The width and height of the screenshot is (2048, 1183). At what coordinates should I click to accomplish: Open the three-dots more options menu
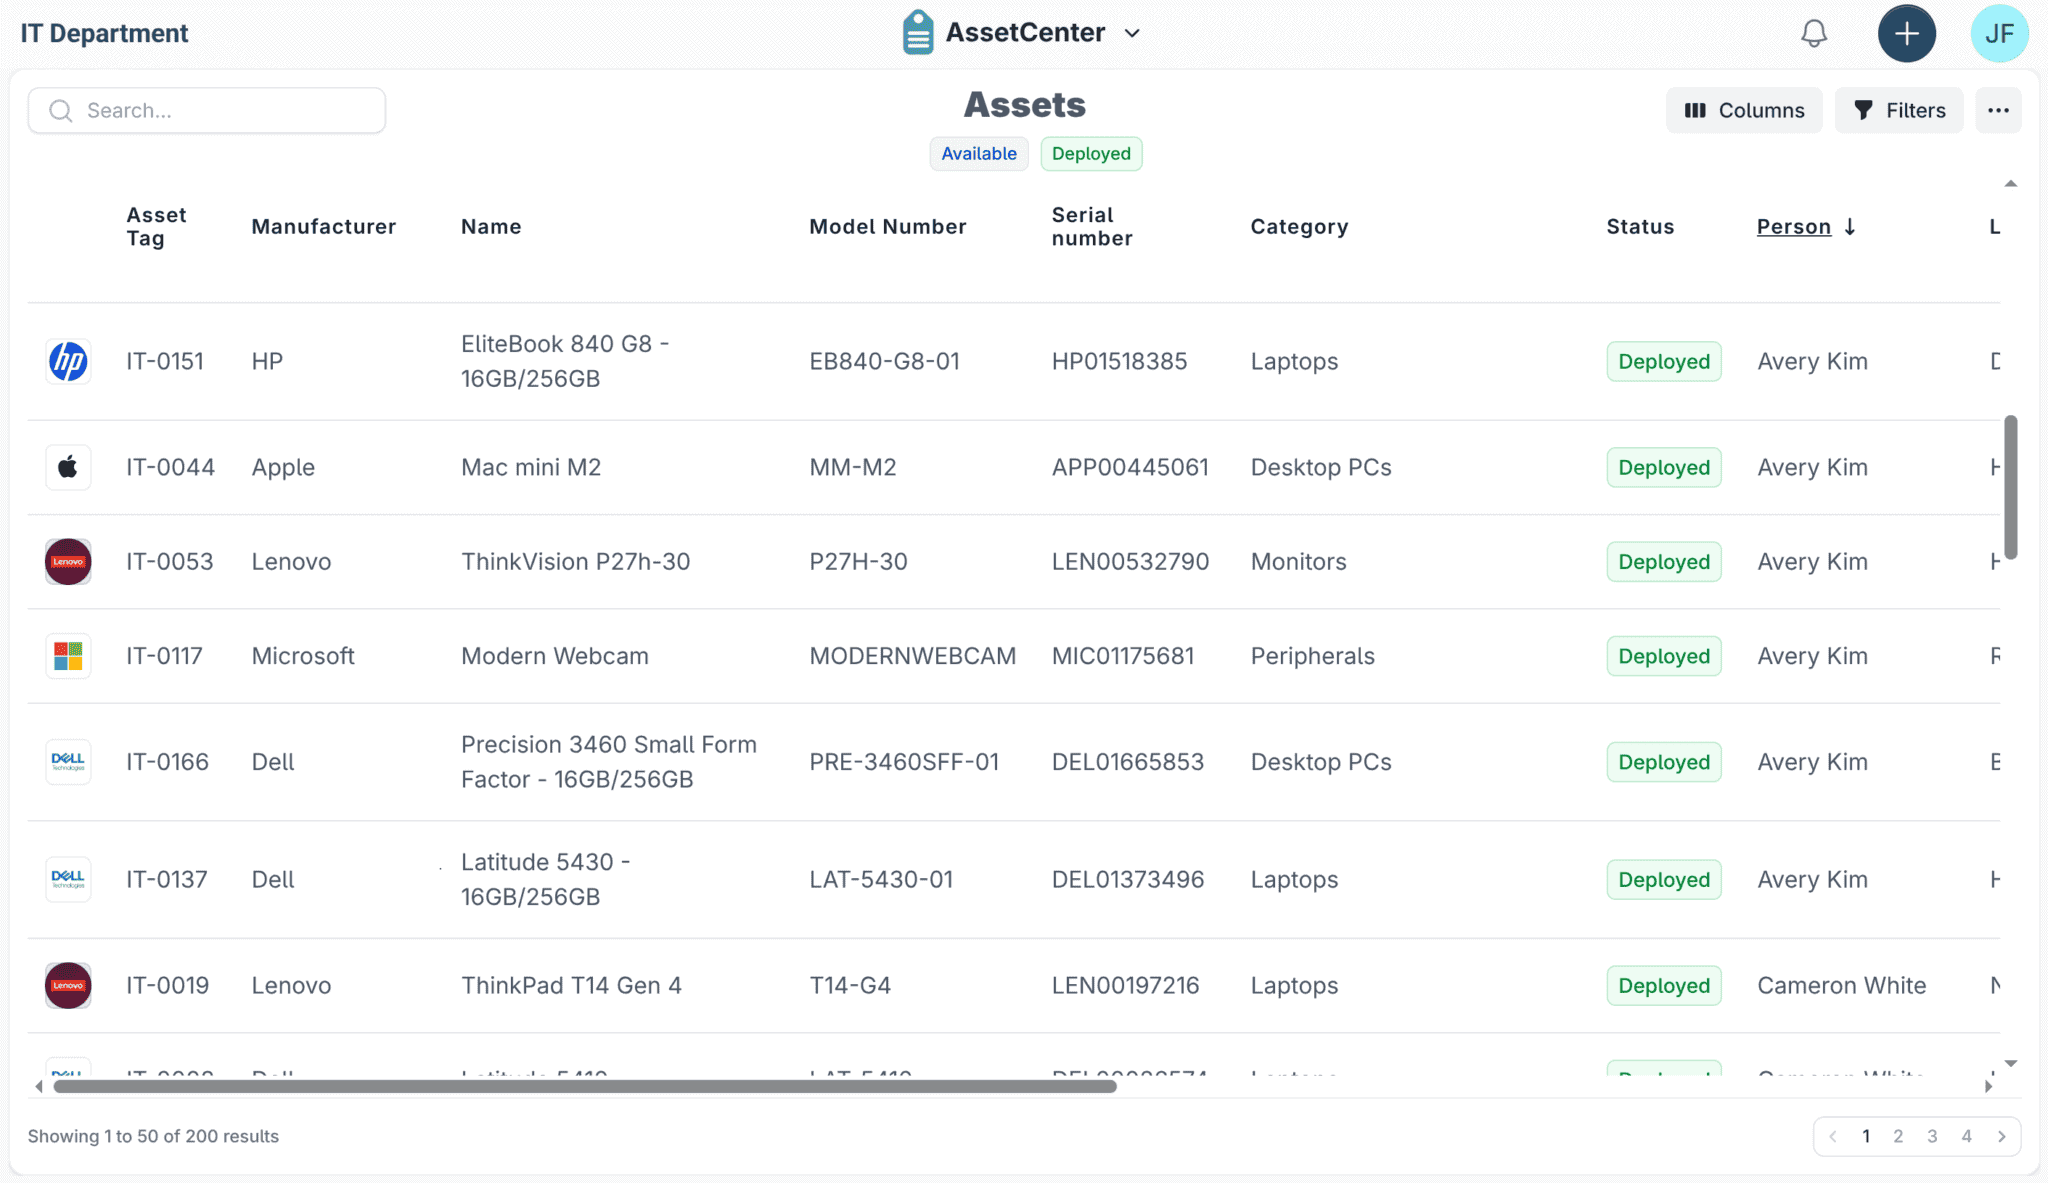(x=1998, y=110)
